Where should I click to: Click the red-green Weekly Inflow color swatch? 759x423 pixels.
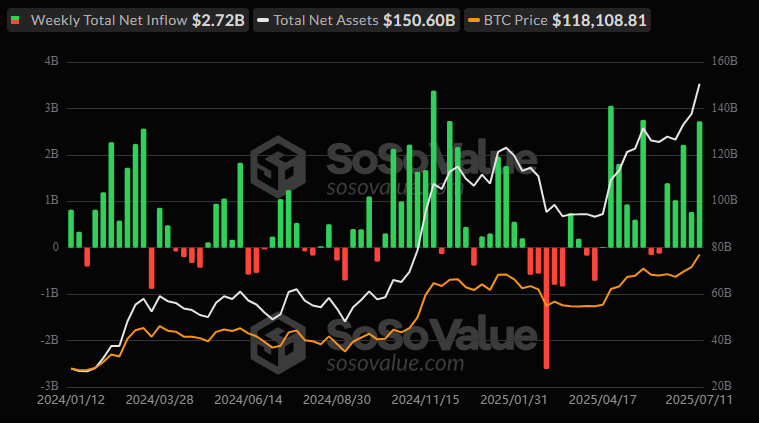[15, 20]
